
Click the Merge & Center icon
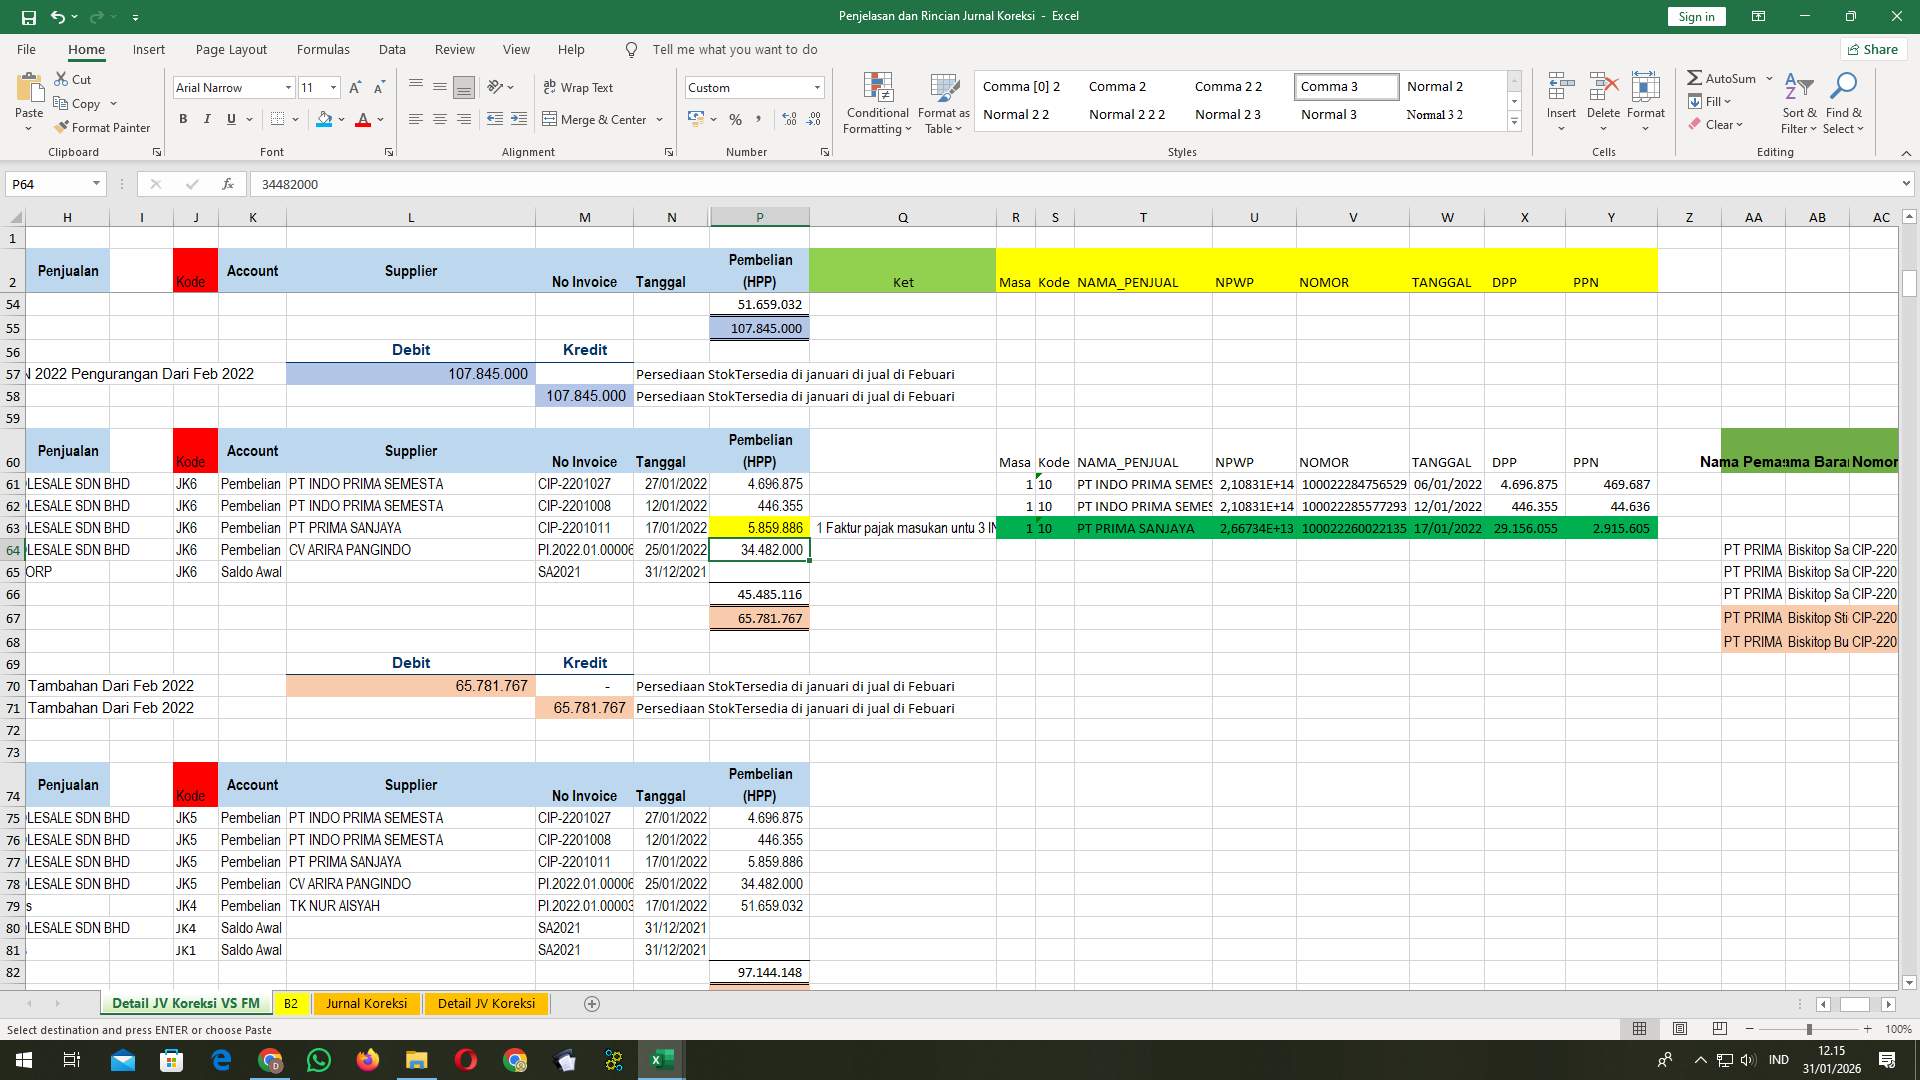[596, 119]
